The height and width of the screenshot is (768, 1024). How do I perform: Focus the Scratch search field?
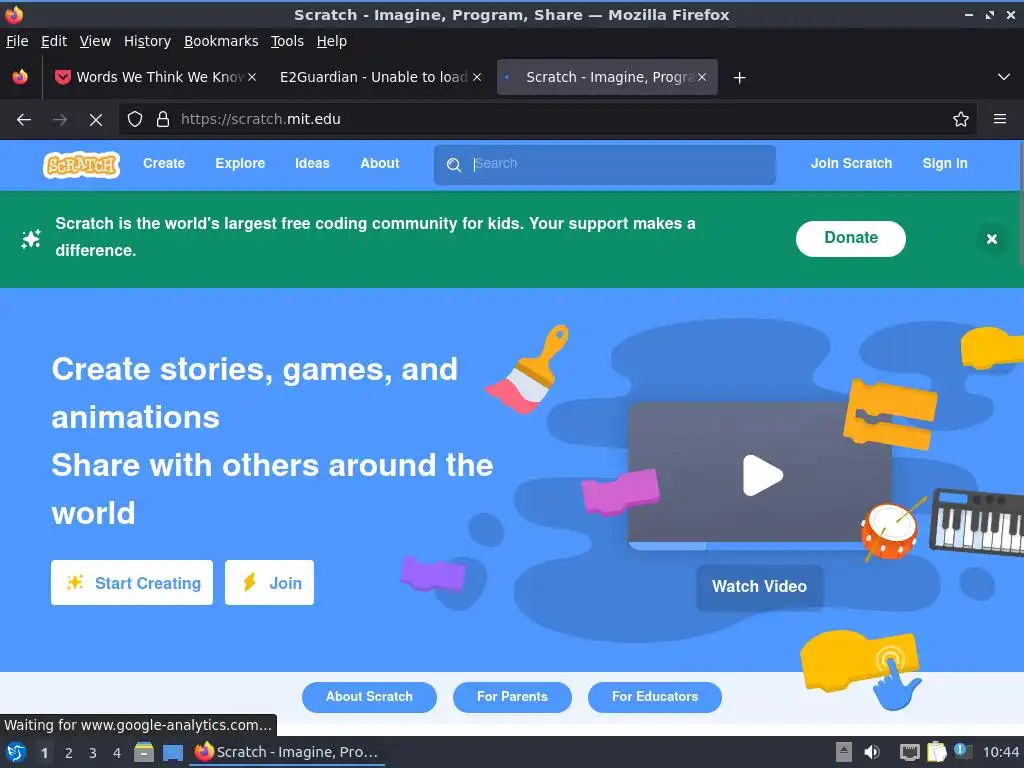click(x=605, y=165)
